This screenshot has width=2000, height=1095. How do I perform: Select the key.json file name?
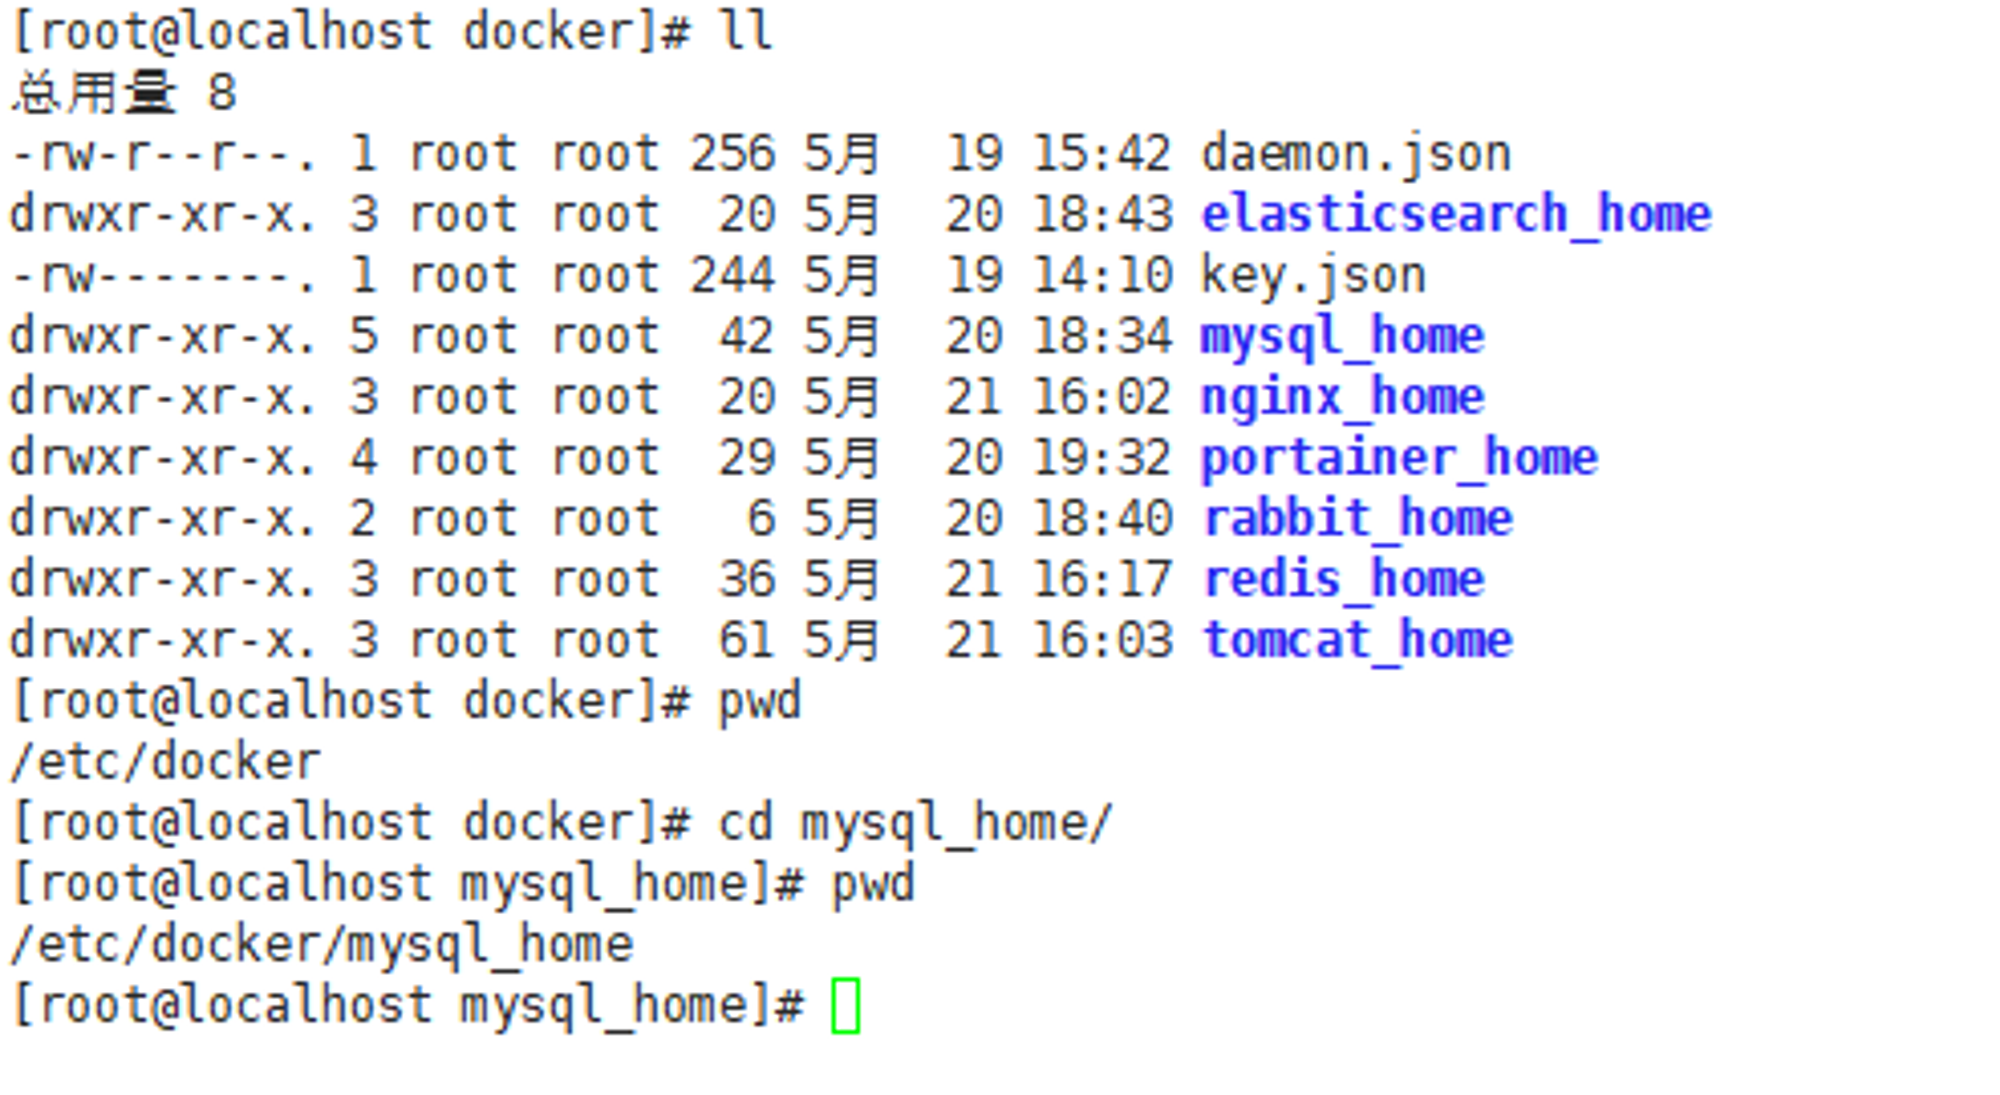point(1313,277)
